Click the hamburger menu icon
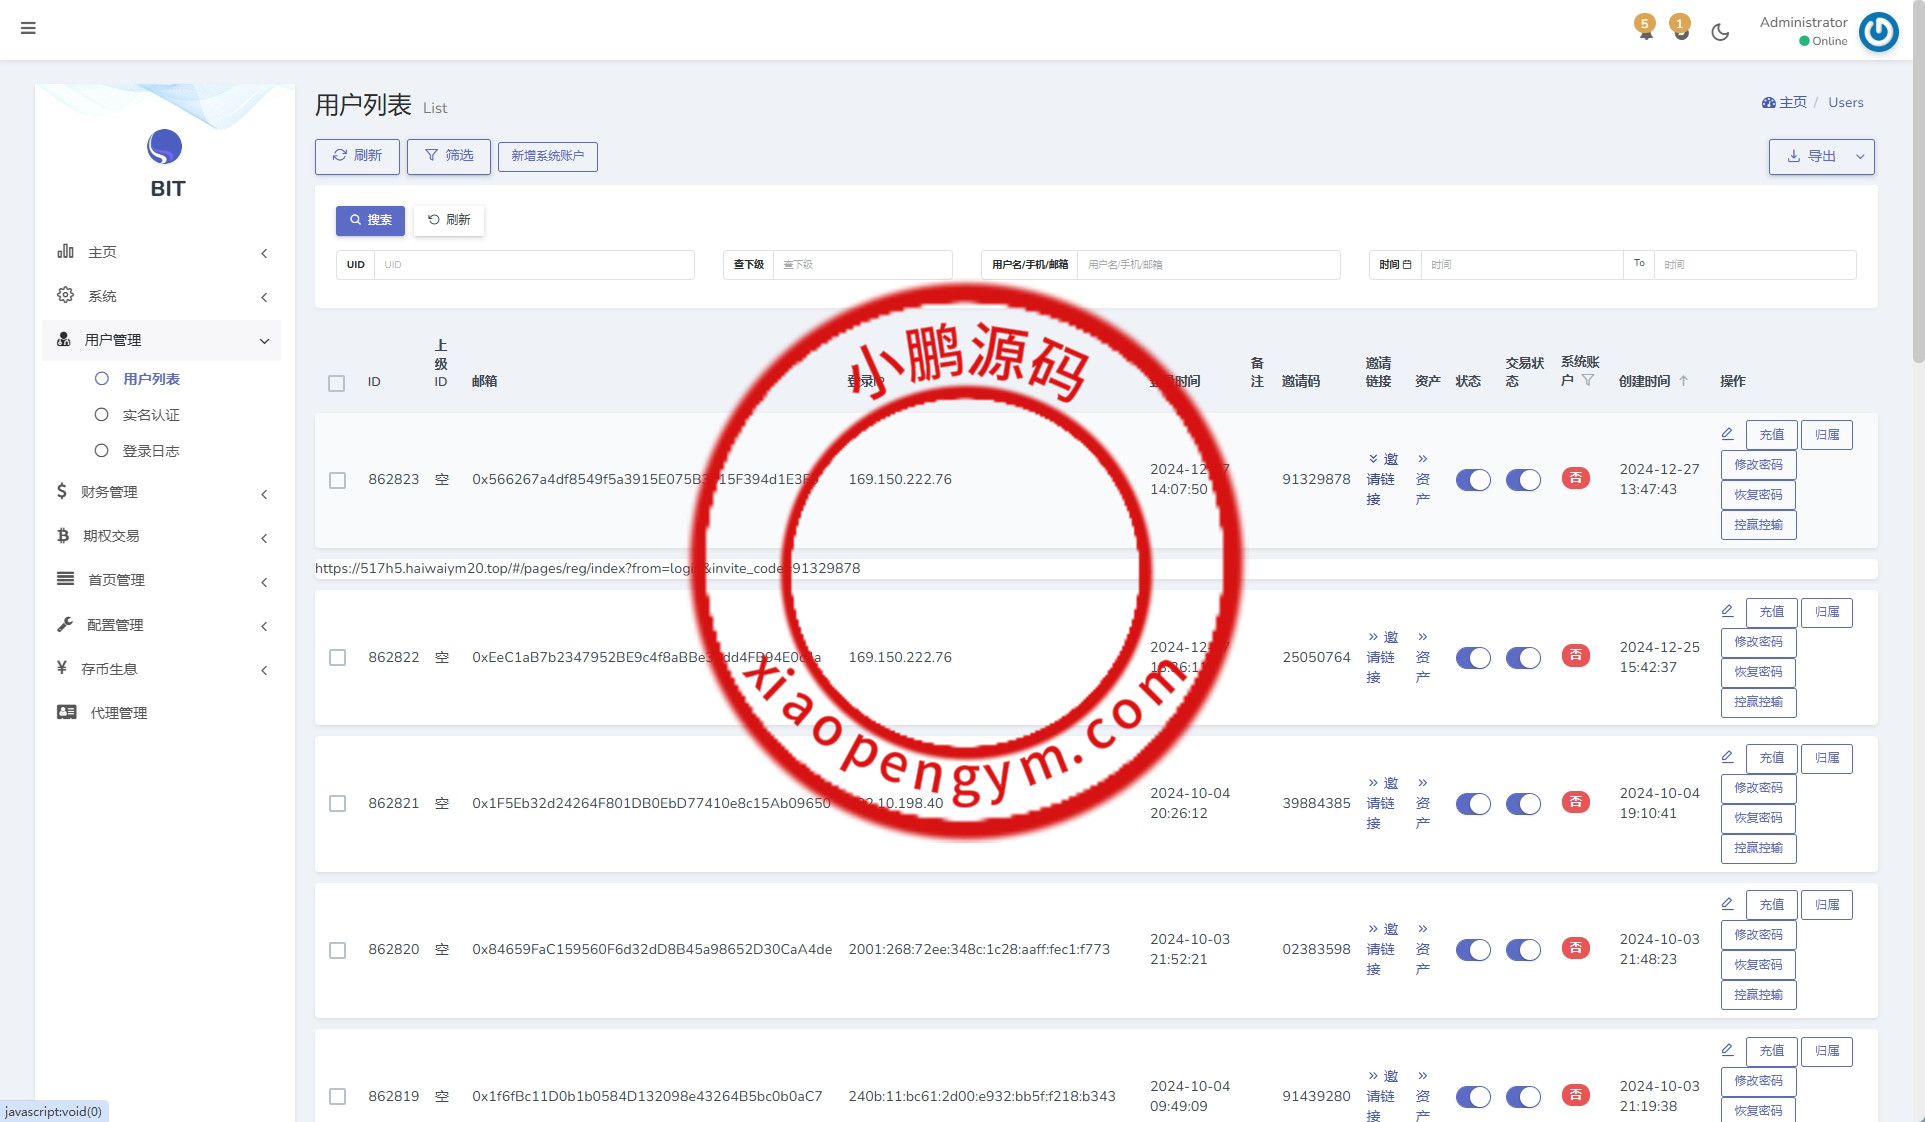This screenshot has height=1122, width=1925. click(28, 28)
